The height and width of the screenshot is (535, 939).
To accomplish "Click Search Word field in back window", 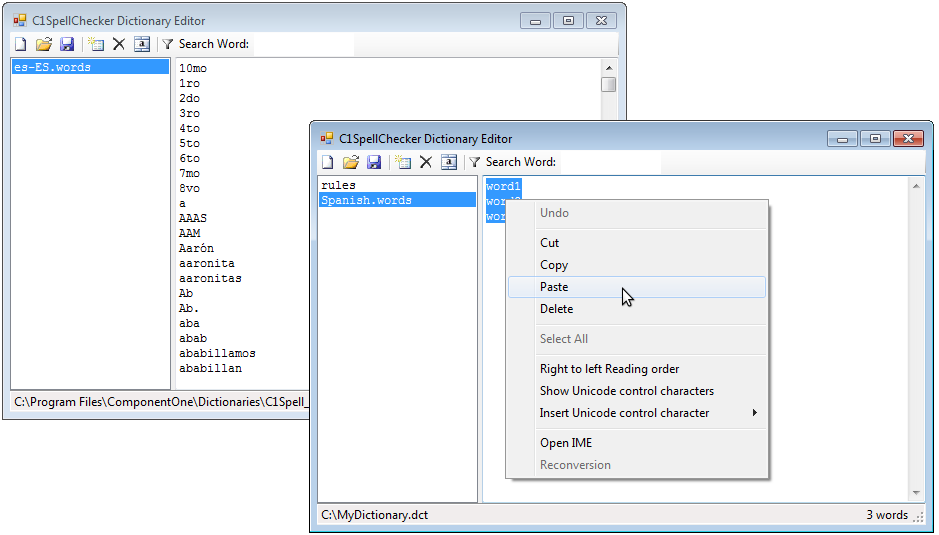I will [304, 44].
